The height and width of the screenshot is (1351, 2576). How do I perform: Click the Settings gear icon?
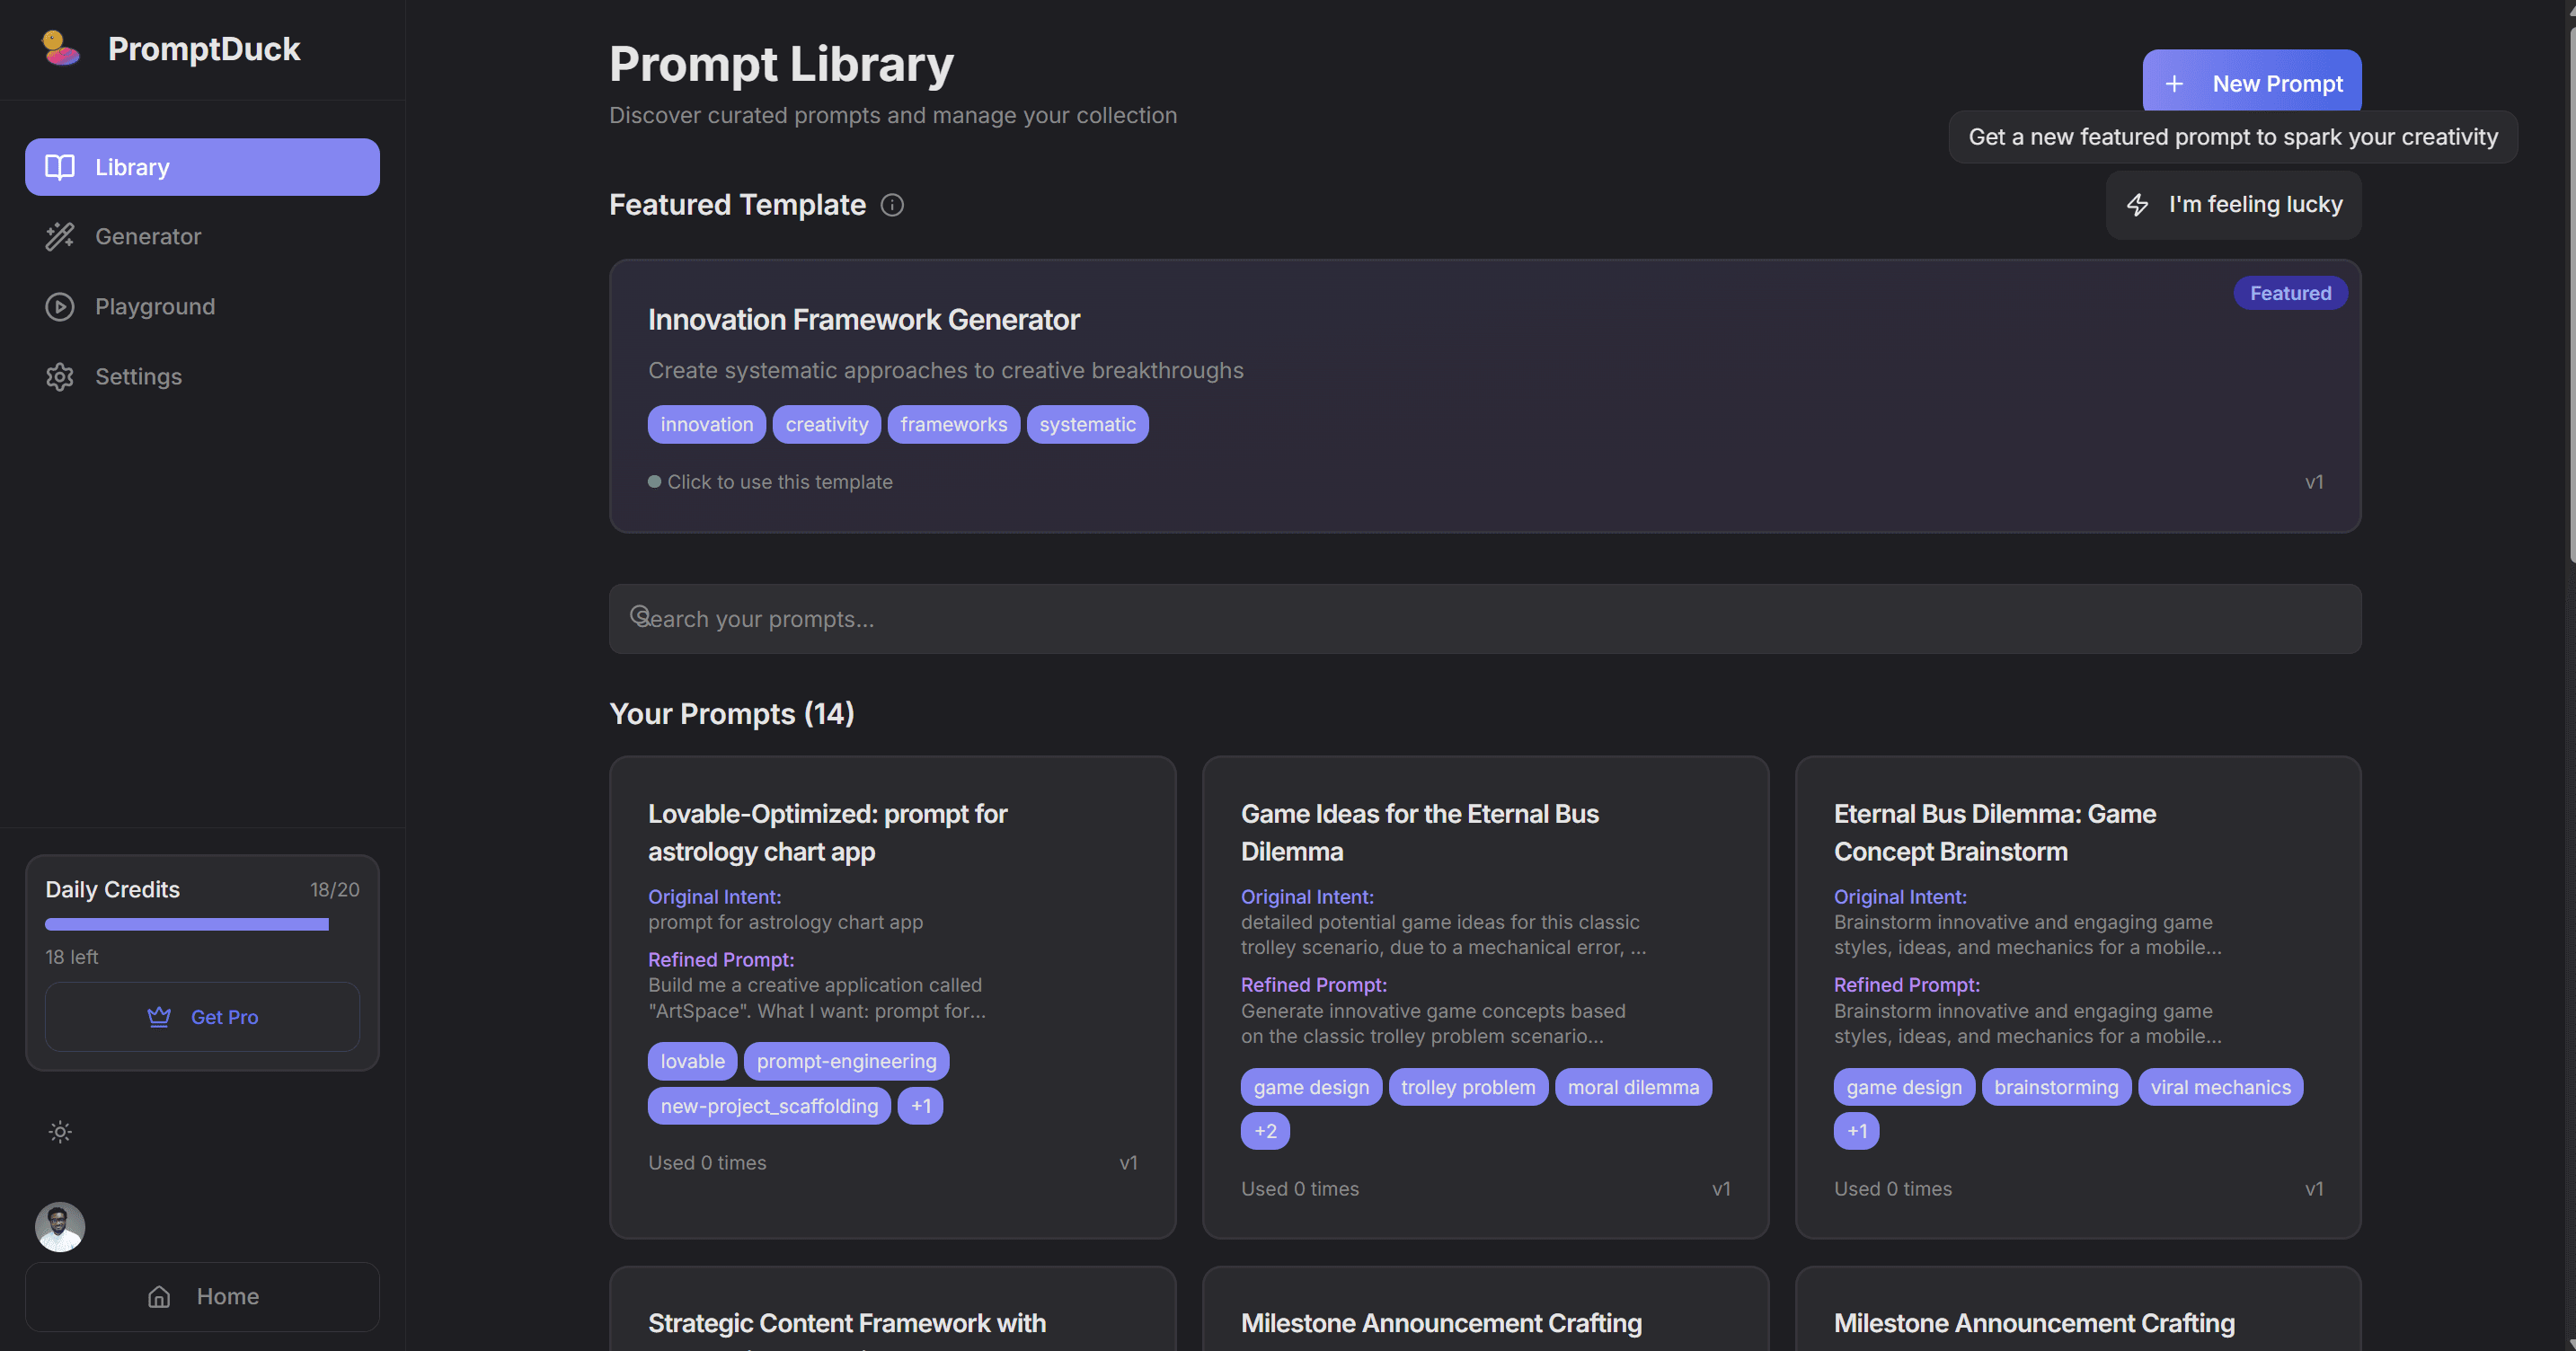60,377
